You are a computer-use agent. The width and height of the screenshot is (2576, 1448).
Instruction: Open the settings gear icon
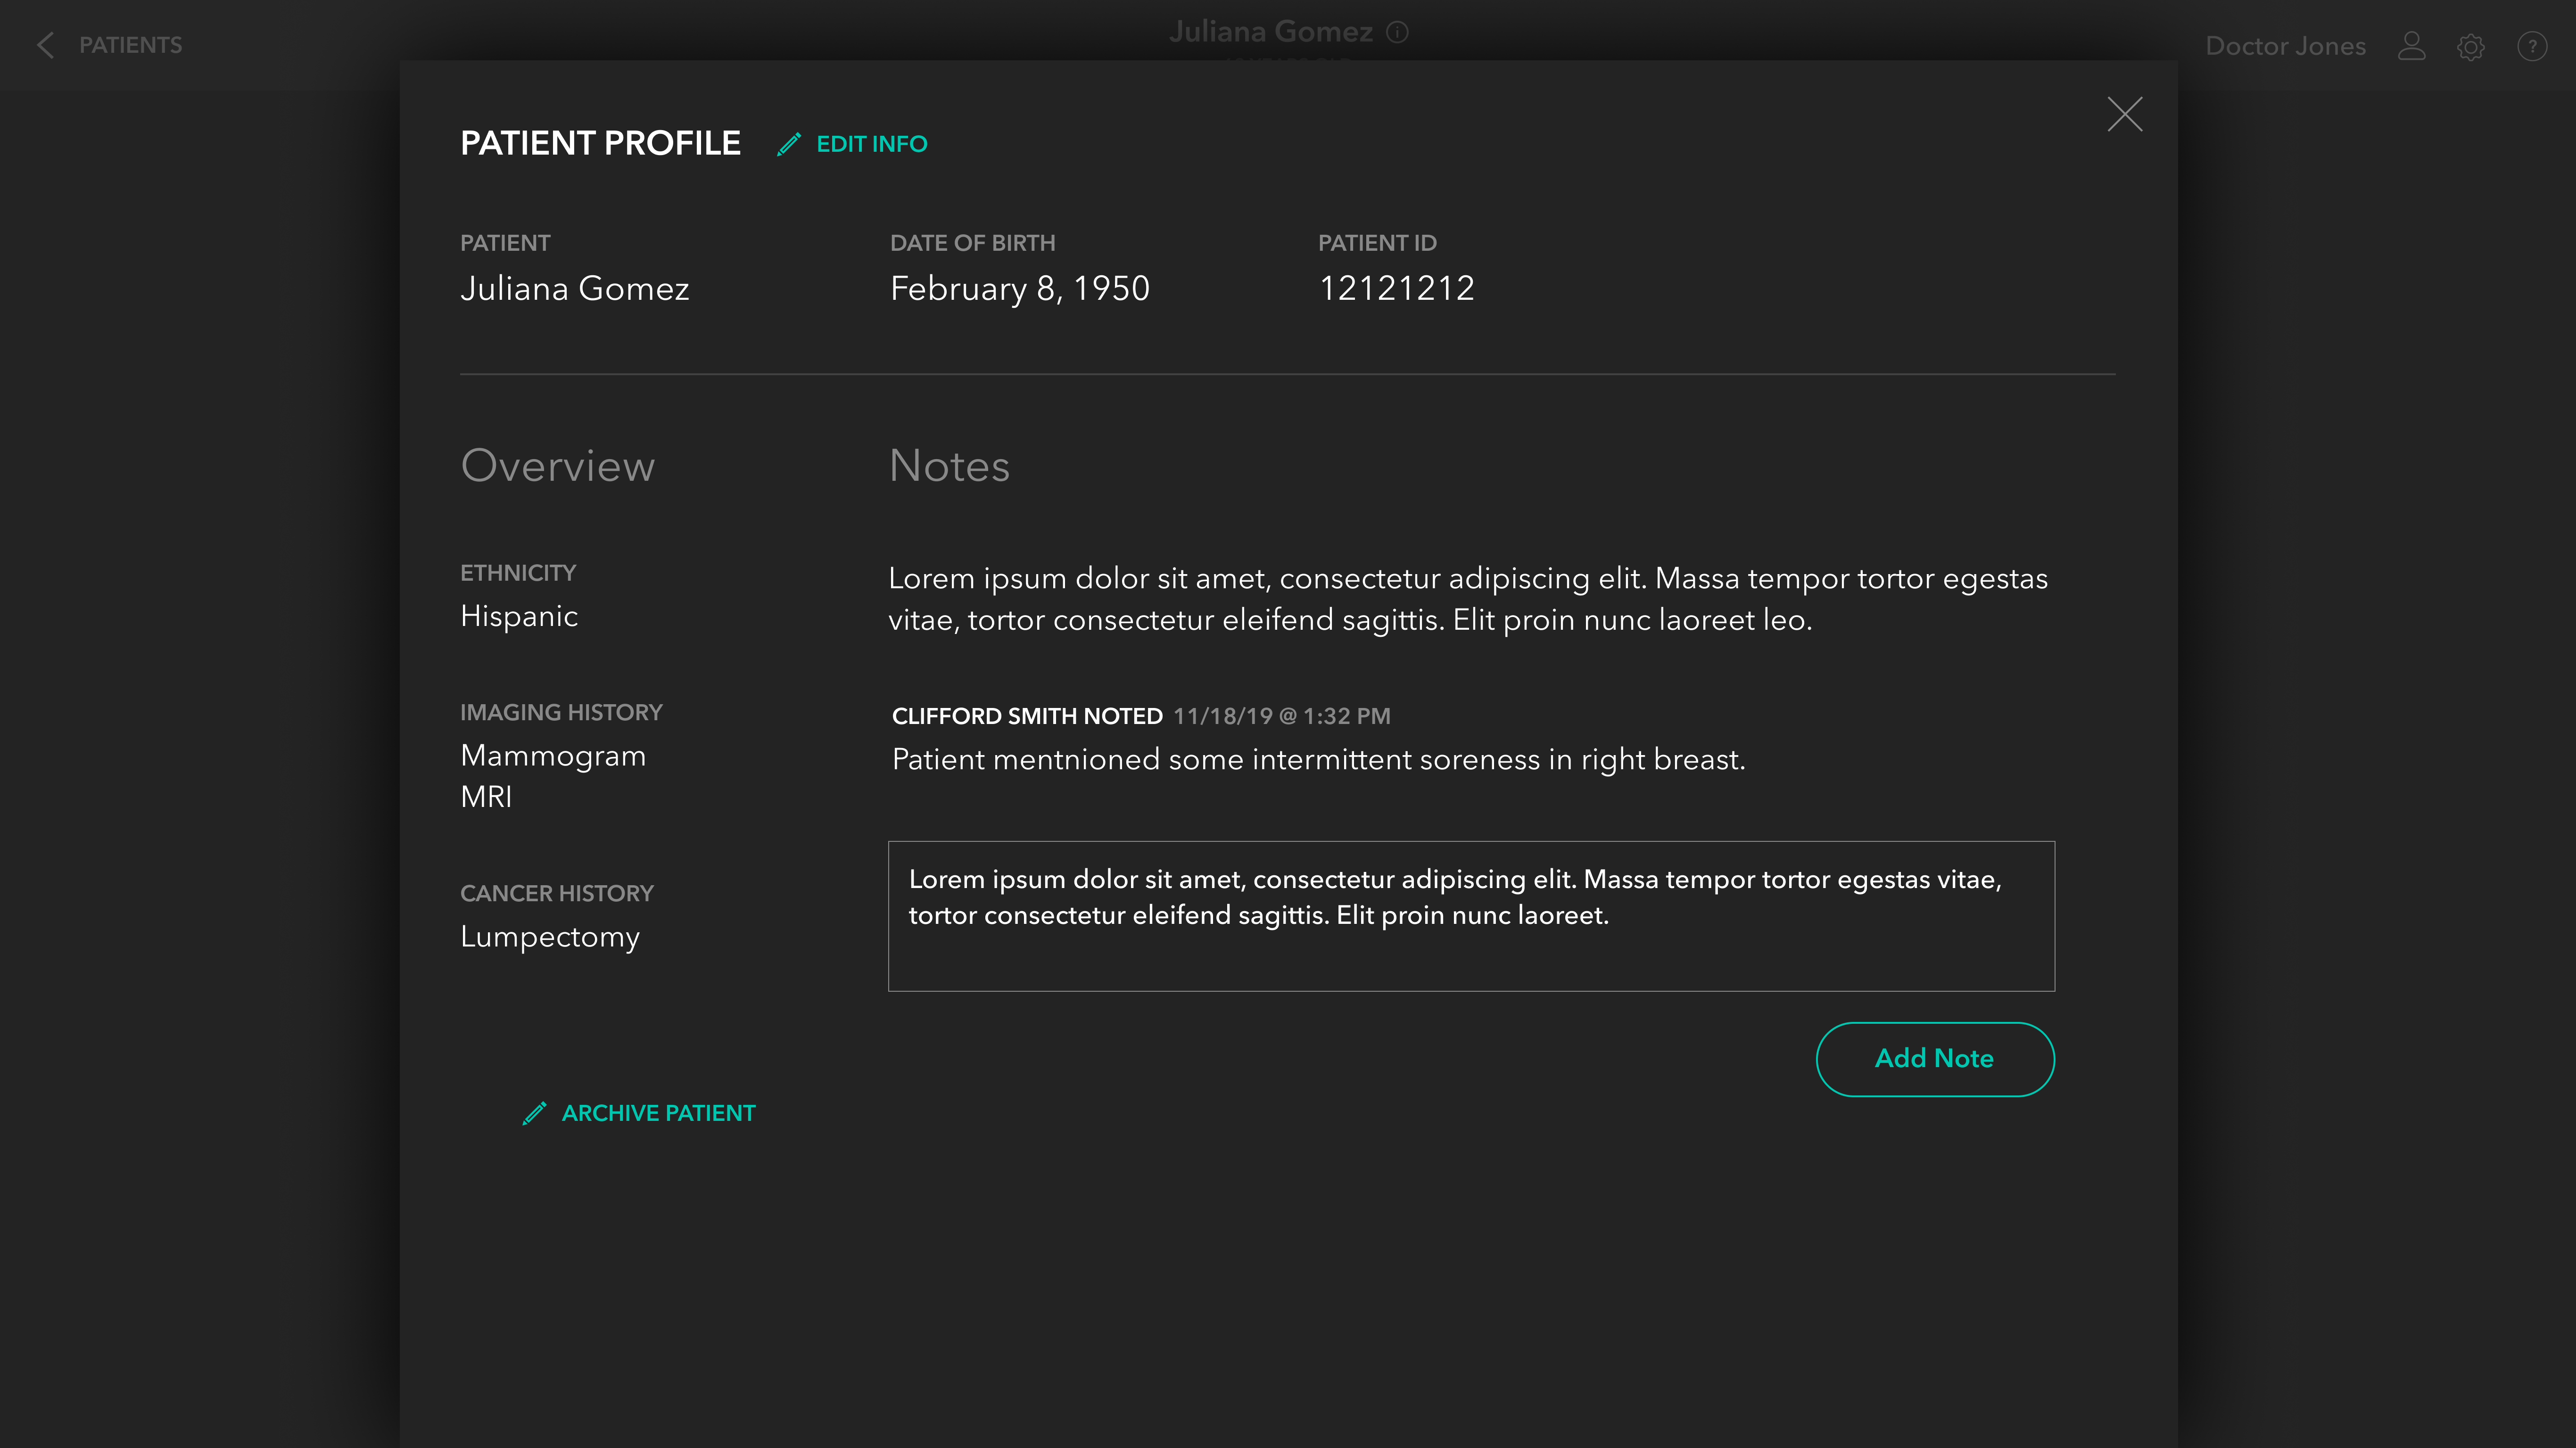pyautogui.click(x=2470, y=46)
